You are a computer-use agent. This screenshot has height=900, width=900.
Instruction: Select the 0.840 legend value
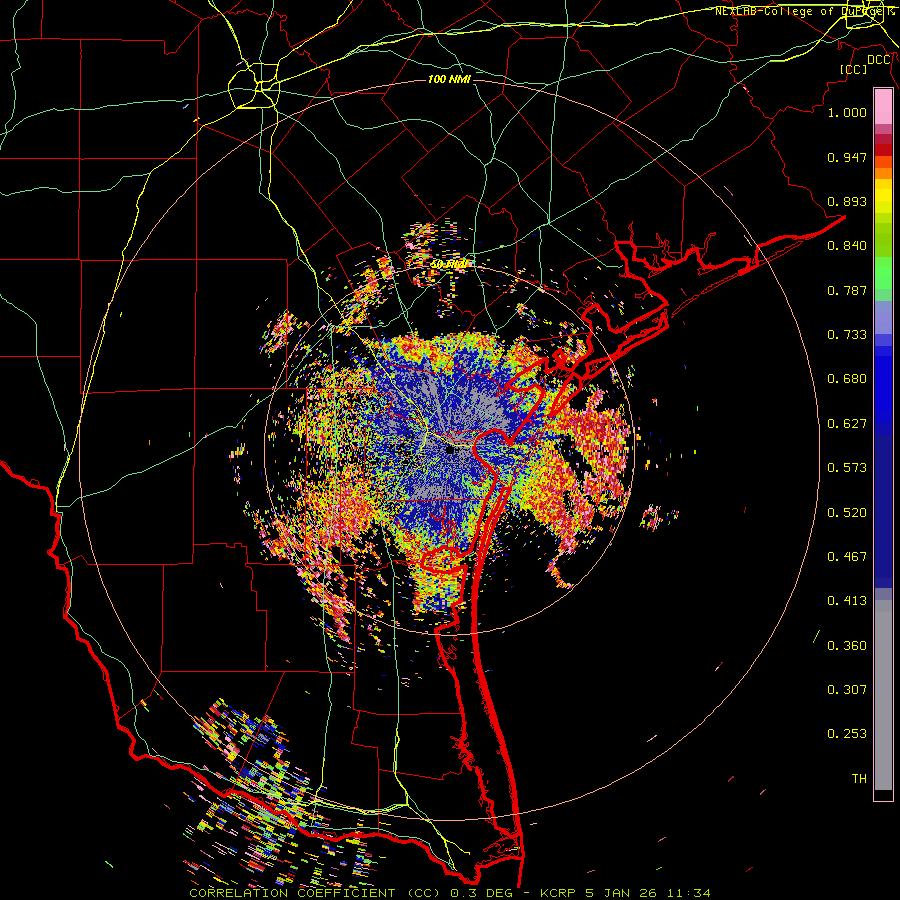(847, 246)
